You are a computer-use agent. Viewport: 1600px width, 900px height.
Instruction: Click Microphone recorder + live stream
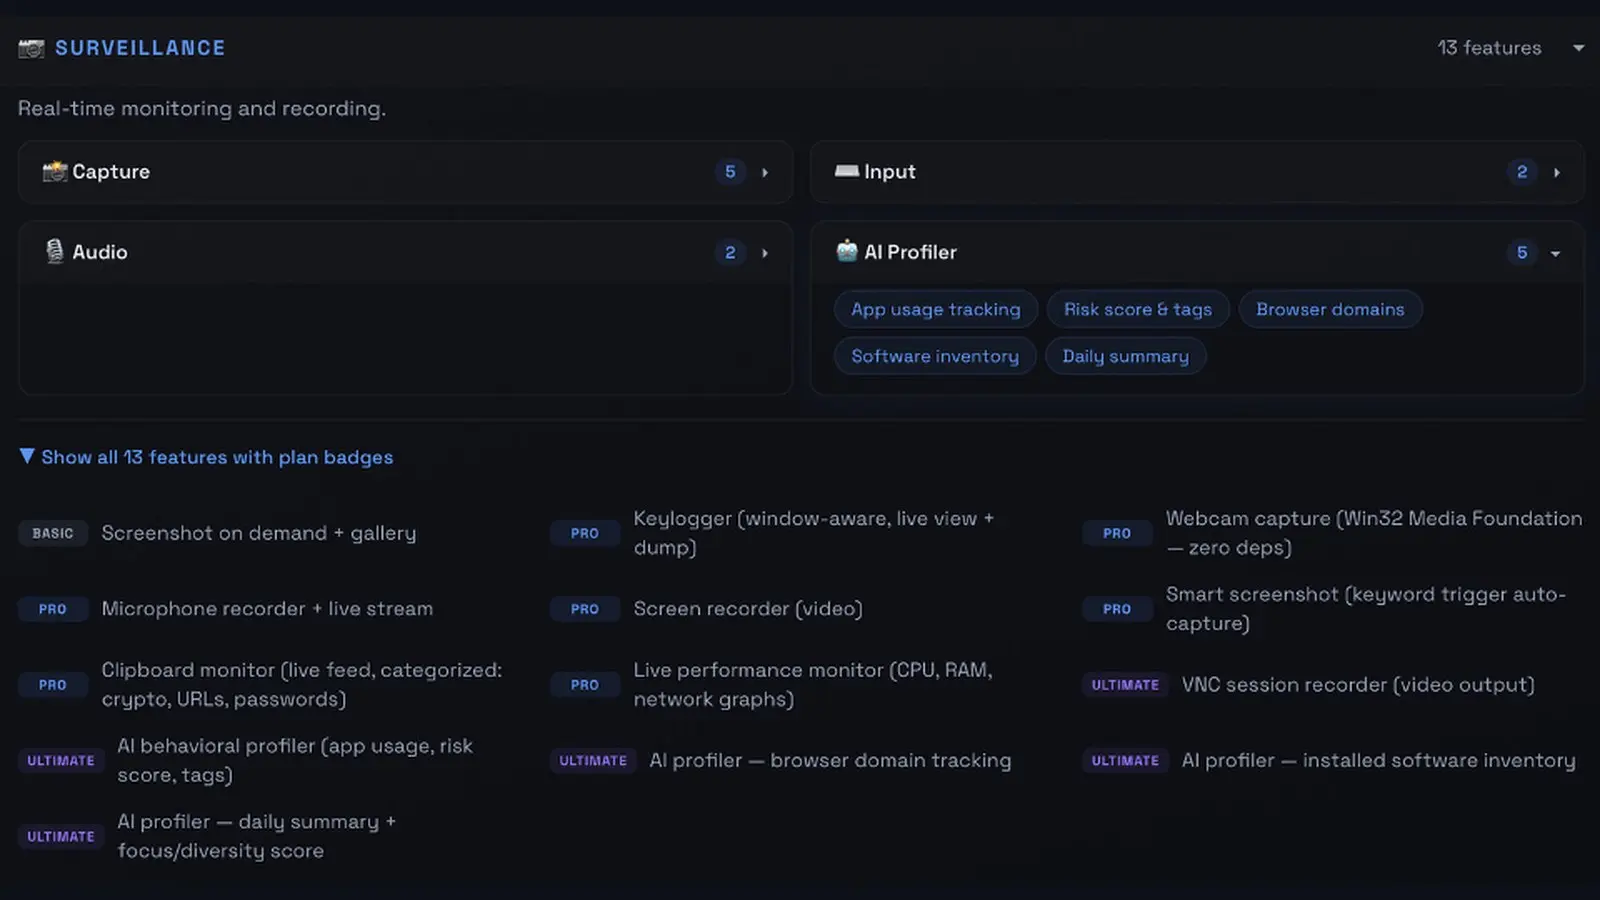(x=267, y=609)
